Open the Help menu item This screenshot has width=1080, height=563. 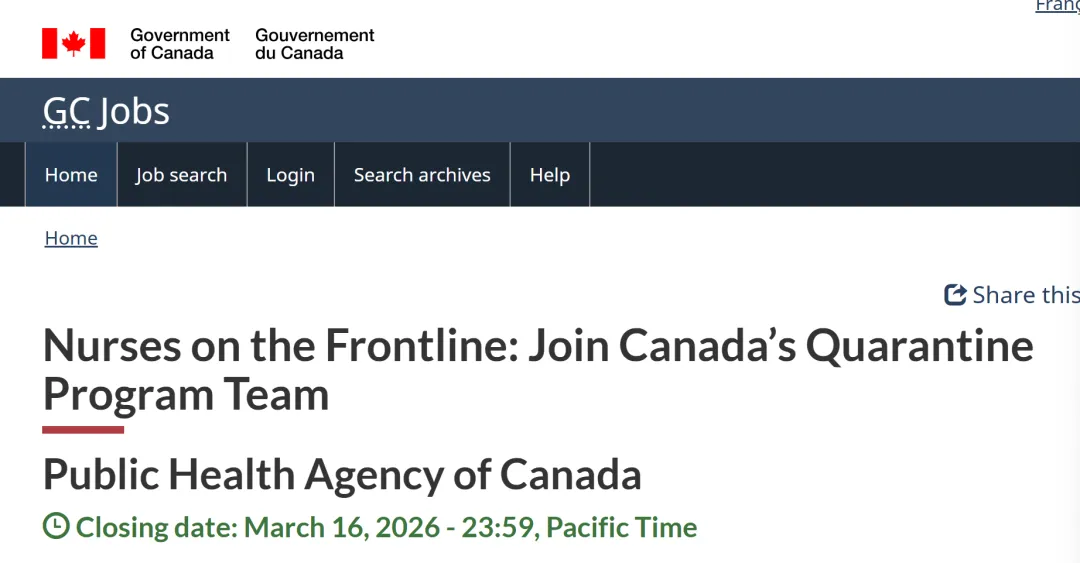[549, 175]
